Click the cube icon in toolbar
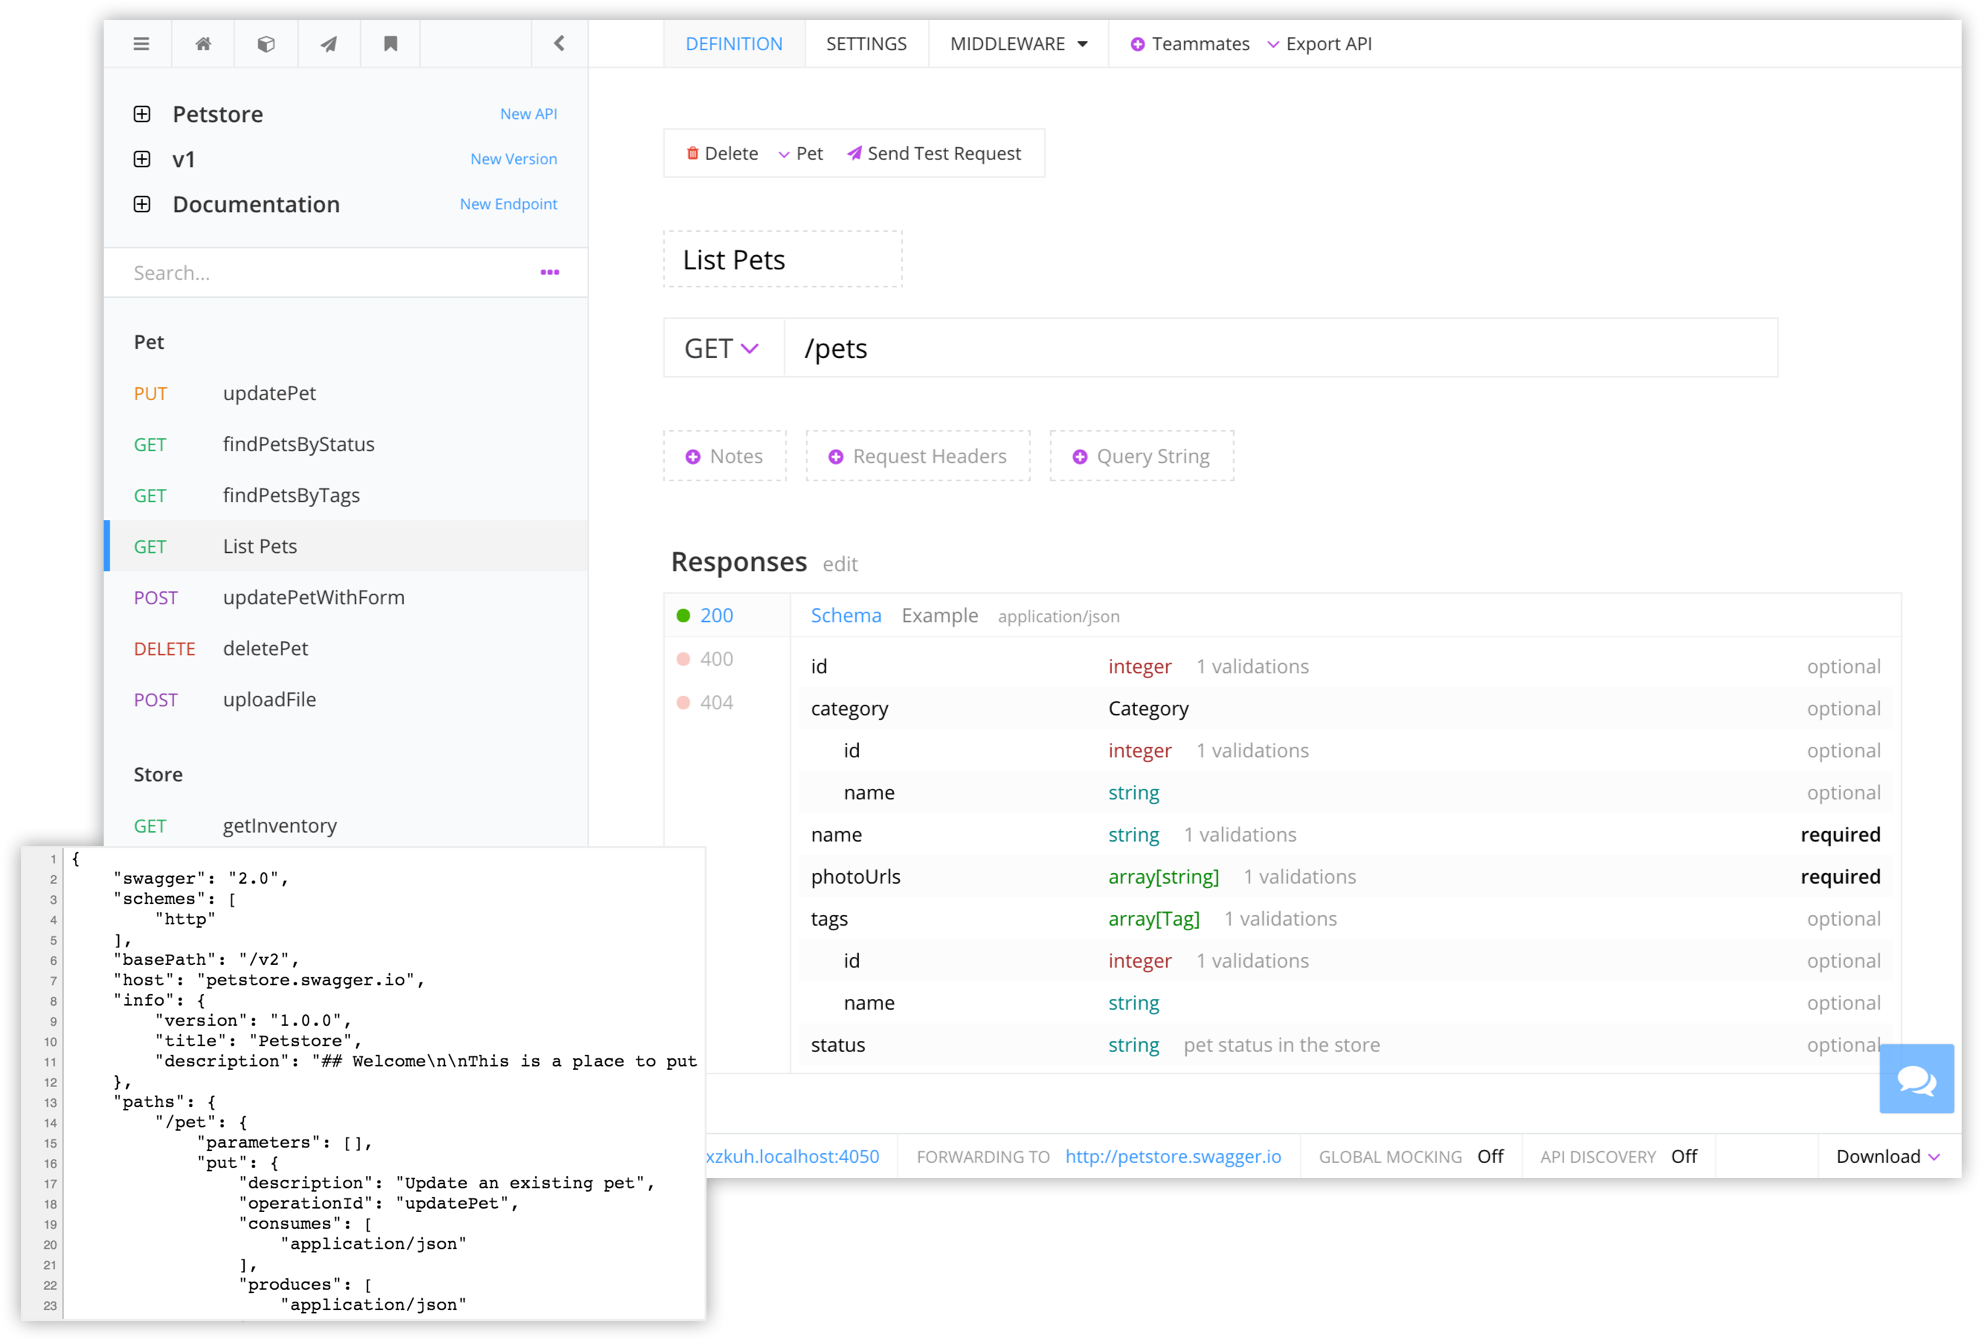The image size is (1982, 1342). click(266, 44)
